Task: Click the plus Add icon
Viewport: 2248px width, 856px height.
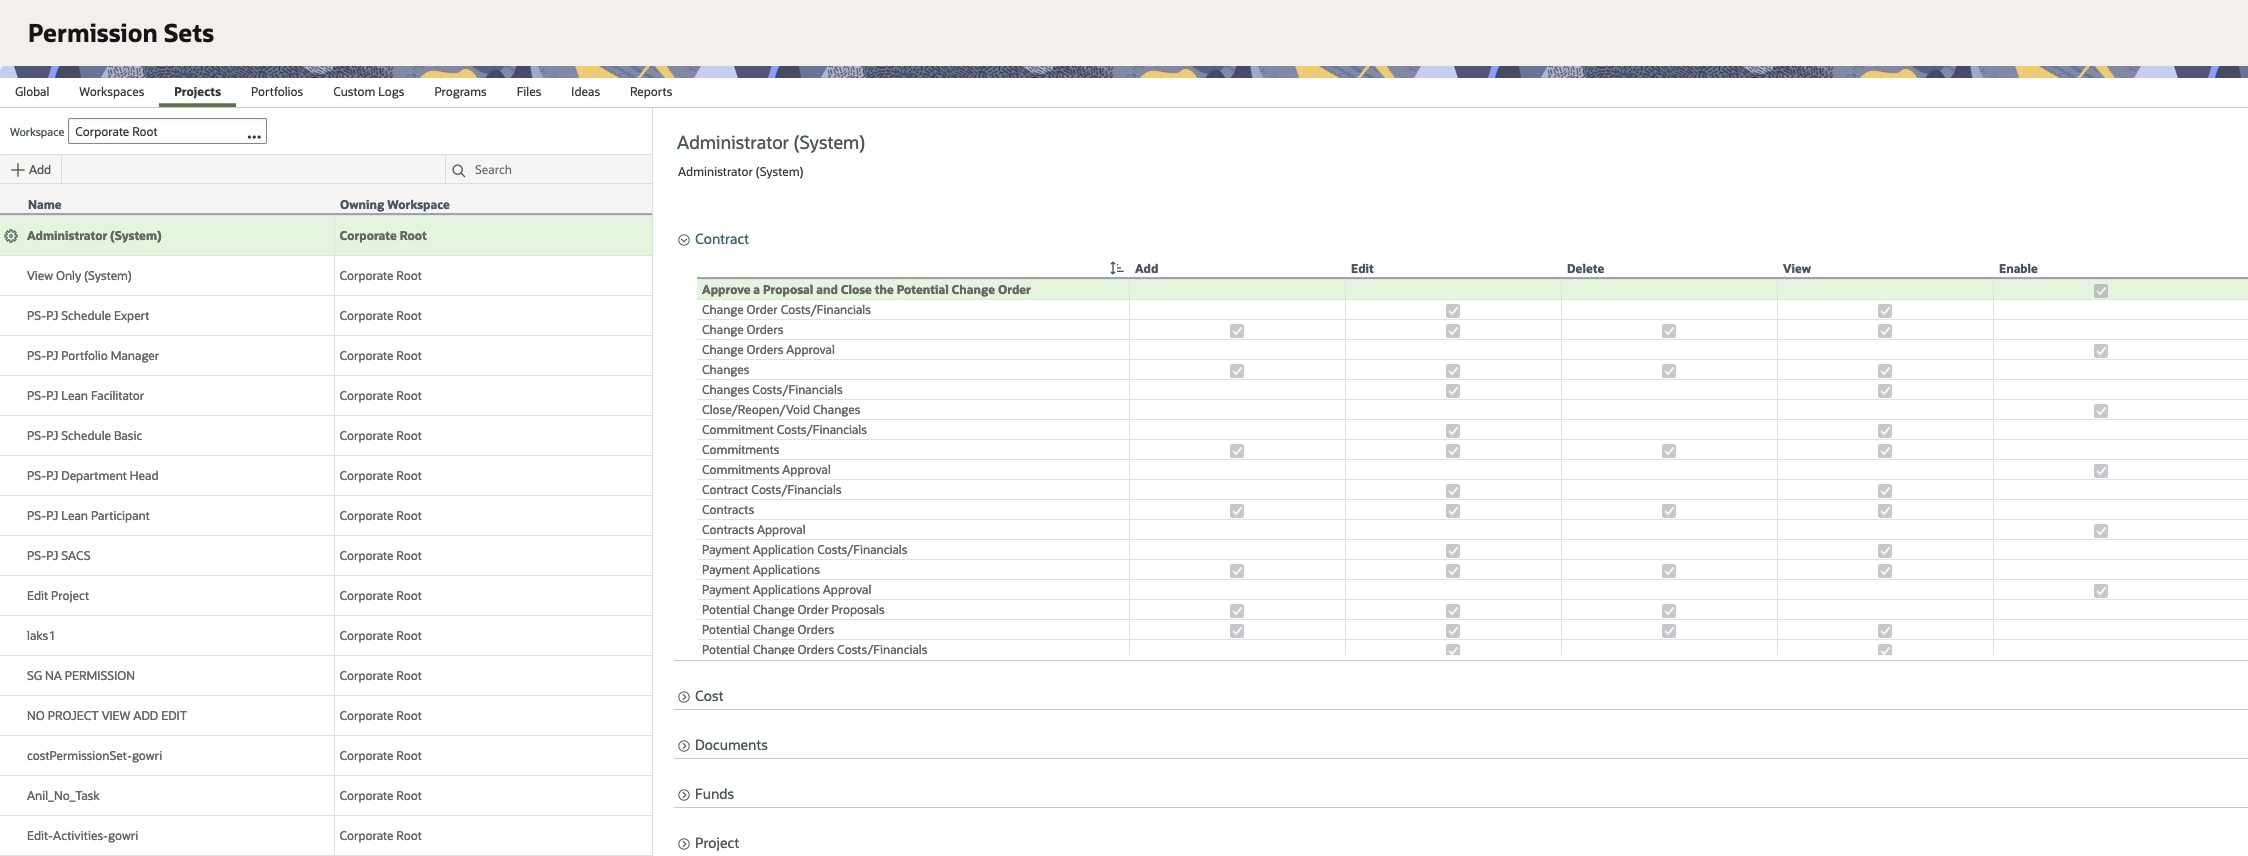Action: [x=17, y=170]
